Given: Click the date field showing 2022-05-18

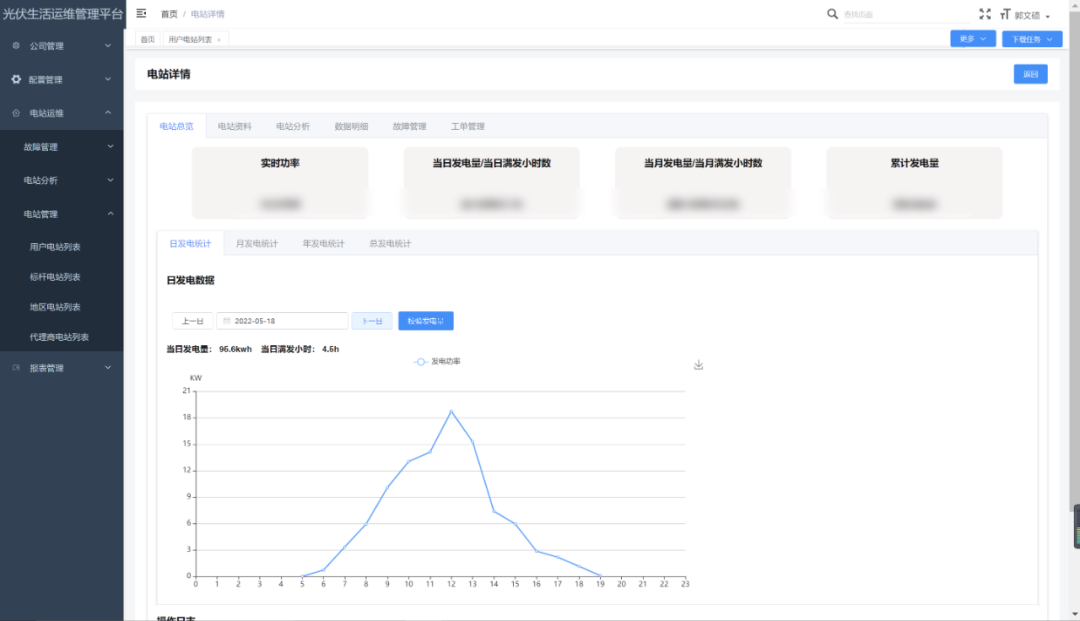Looking at the screenshot, I should [x=282, y=321].
